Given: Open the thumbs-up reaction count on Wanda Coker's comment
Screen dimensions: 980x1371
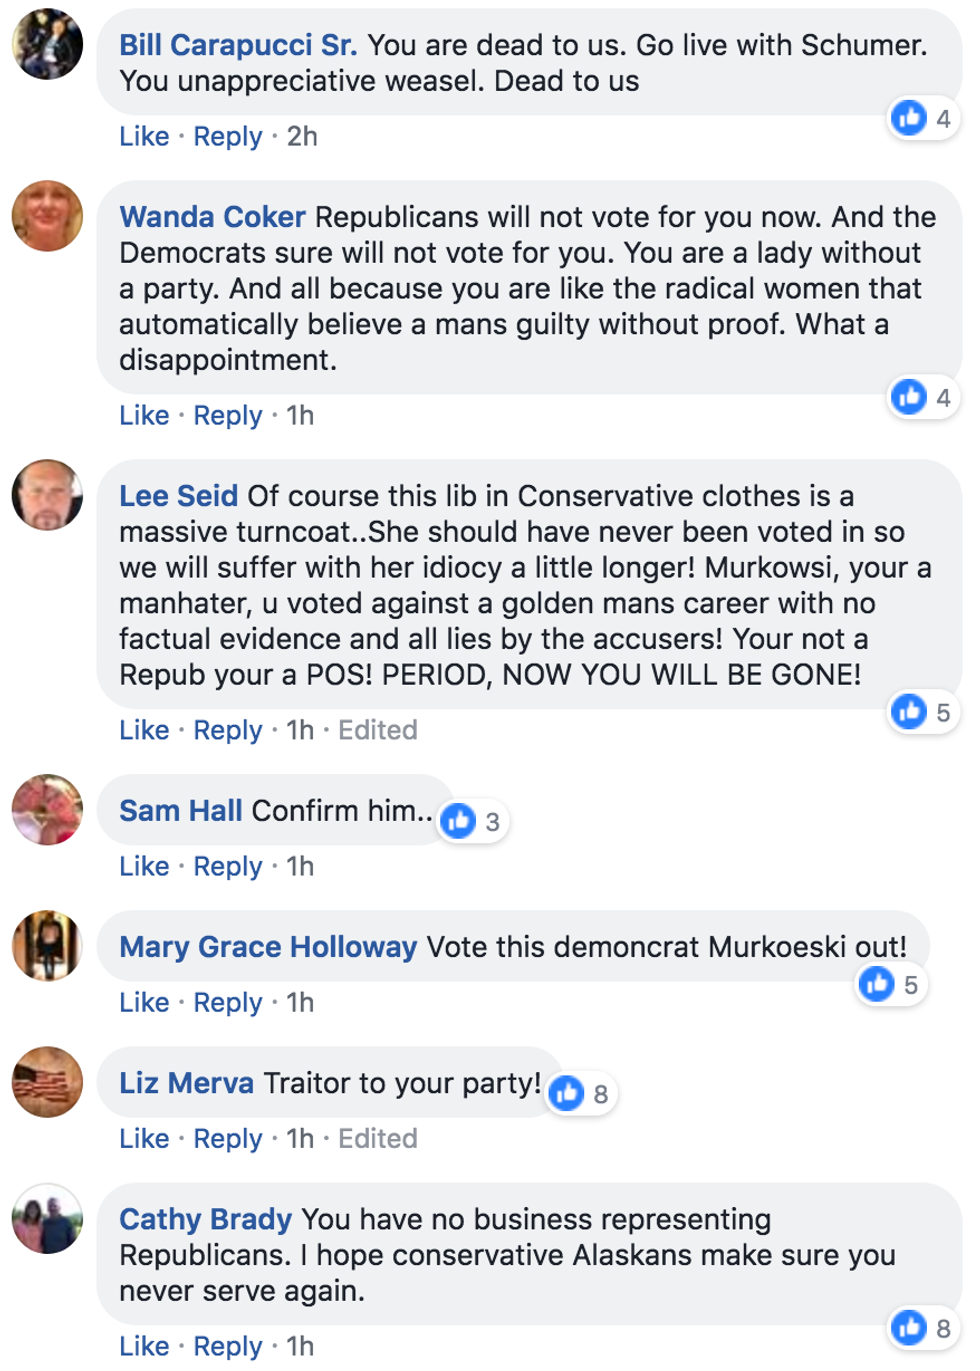Looking at the screenshot, I should point(923,397).
